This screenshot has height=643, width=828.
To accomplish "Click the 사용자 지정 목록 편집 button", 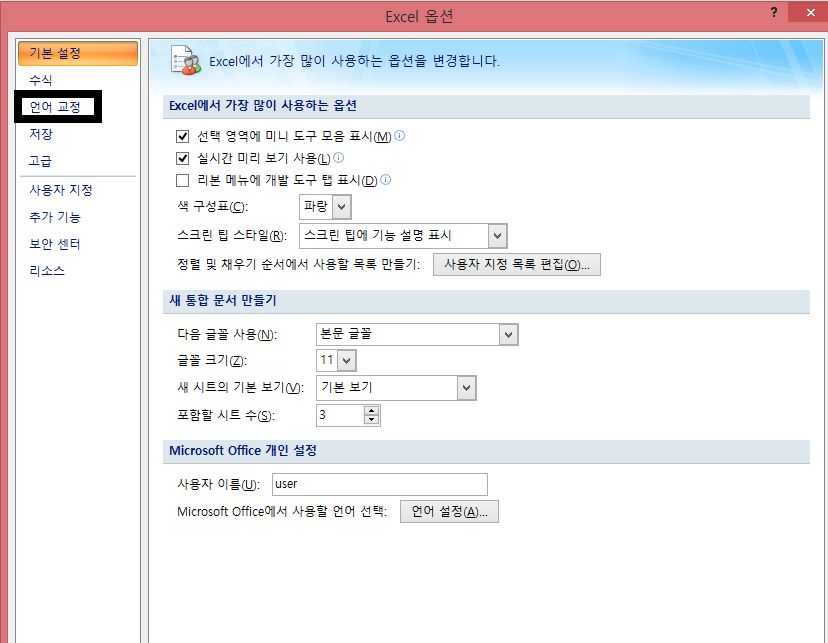I will tap(516, 264).
